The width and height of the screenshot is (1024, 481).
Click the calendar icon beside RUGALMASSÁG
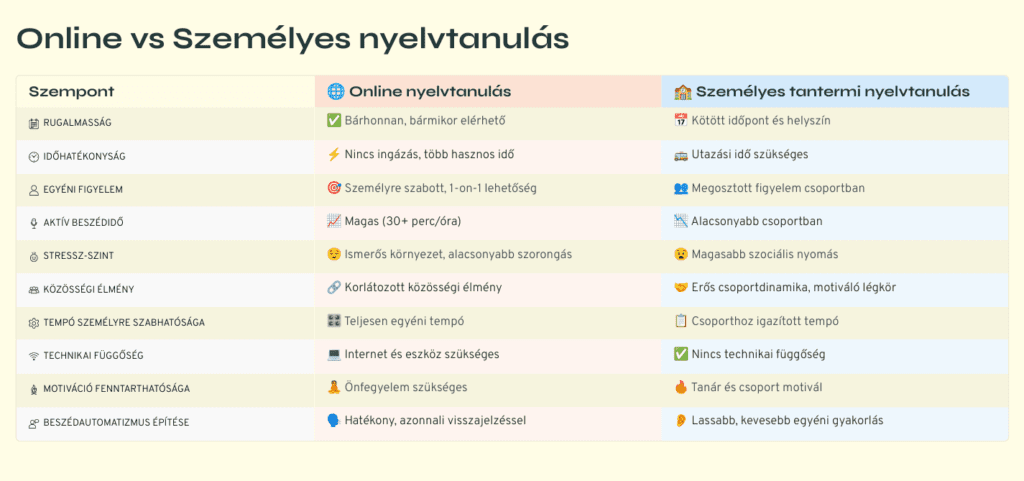pyautogui.click(x=34, y=123)
